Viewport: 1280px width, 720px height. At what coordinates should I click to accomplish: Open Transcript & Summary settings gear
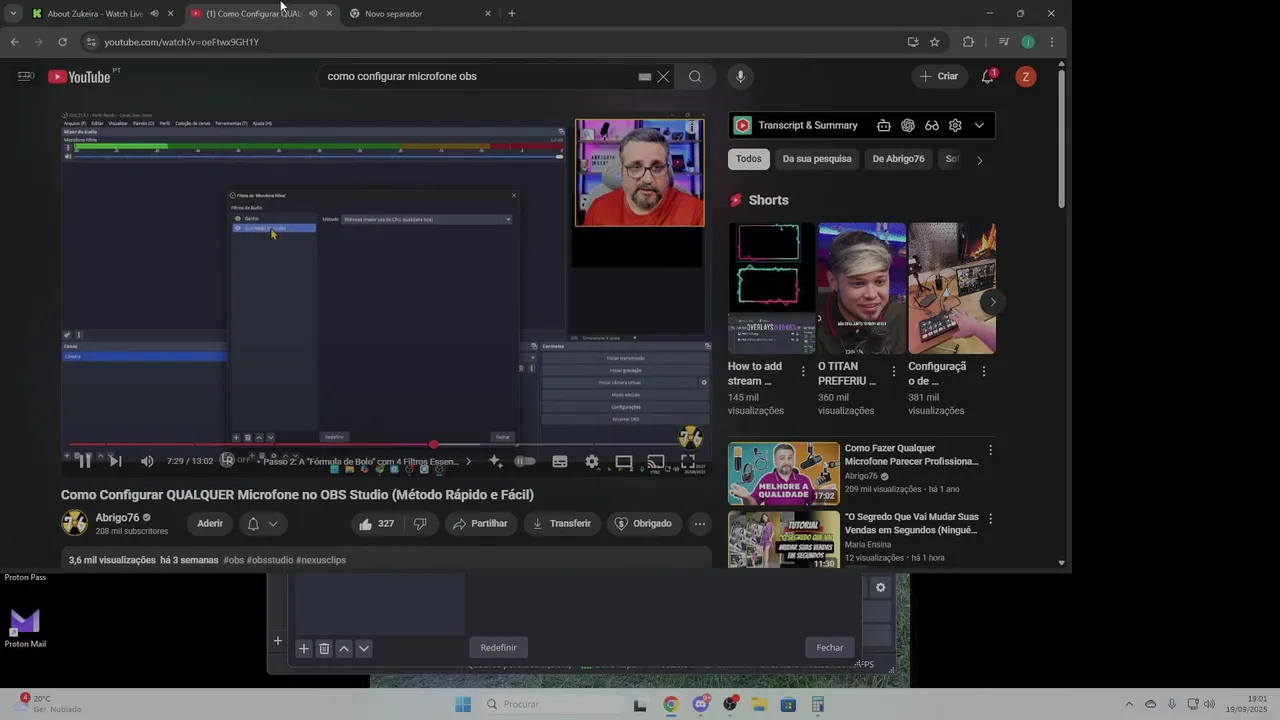click(x=955, y=126)
